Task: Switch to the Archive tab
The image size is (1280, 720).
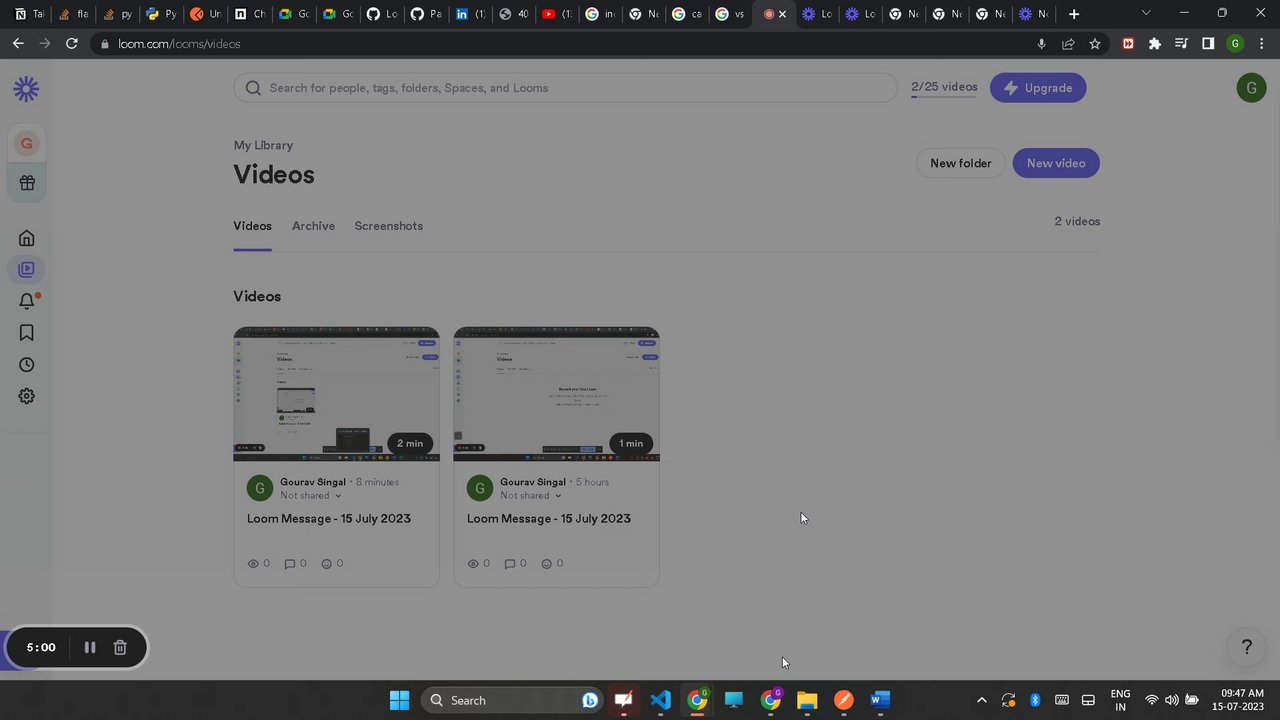Action: (x=313, y=226)
